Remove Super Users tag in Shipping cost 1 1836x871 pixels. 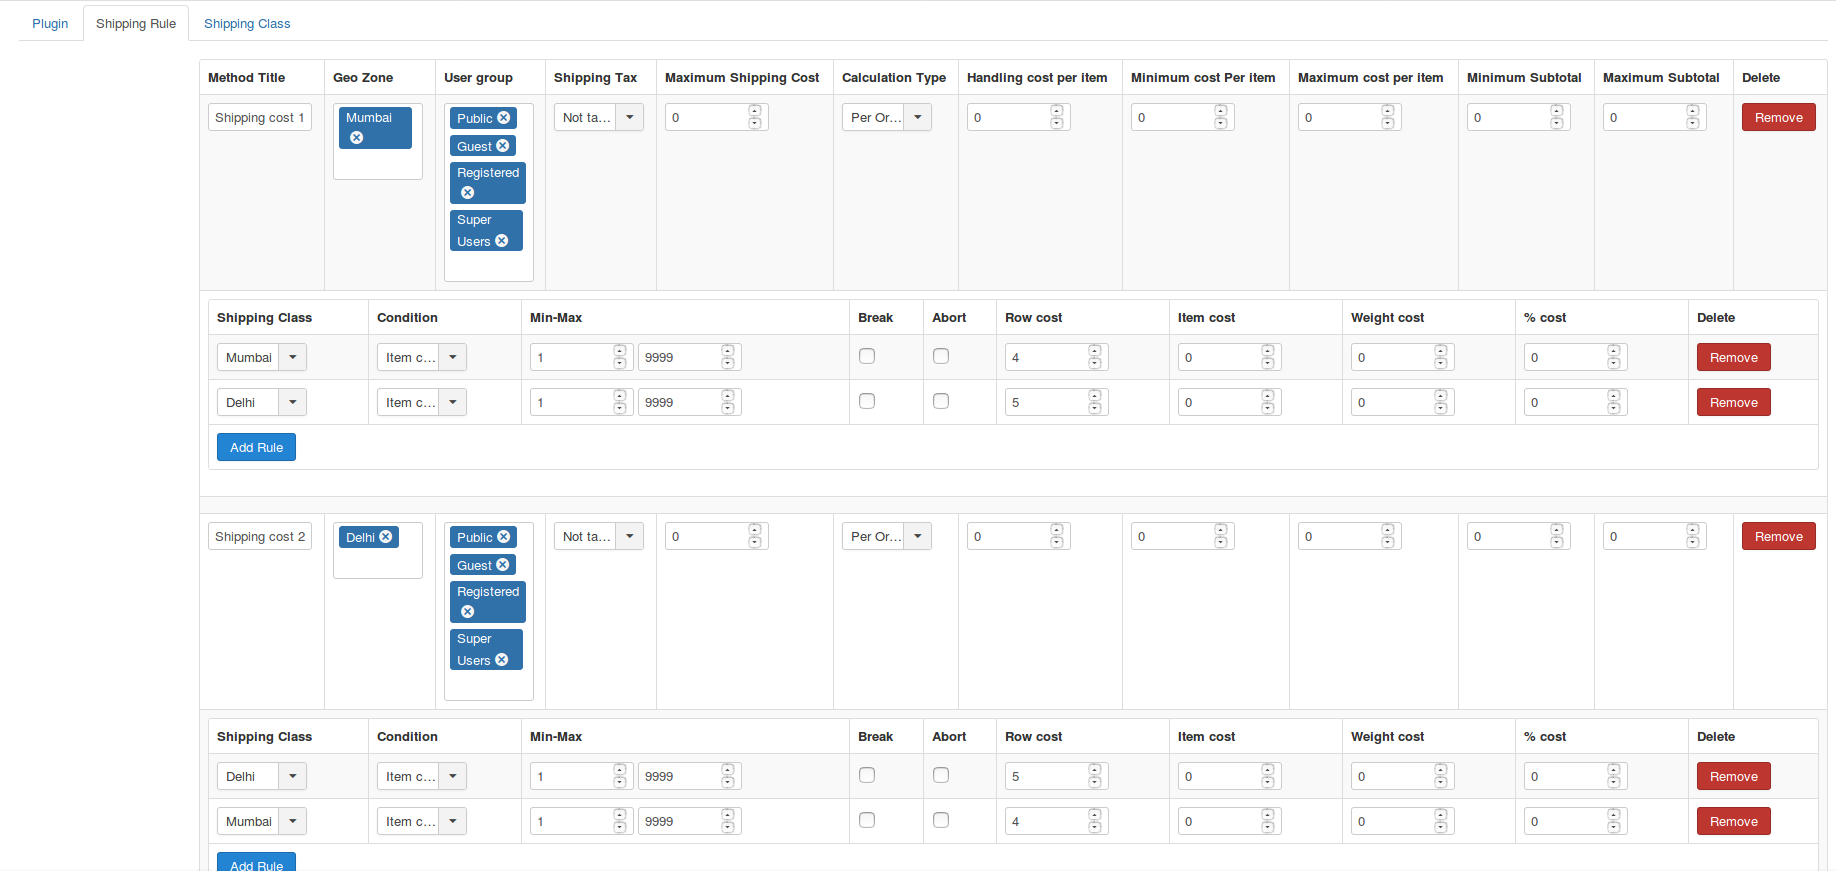pos(502,241)
